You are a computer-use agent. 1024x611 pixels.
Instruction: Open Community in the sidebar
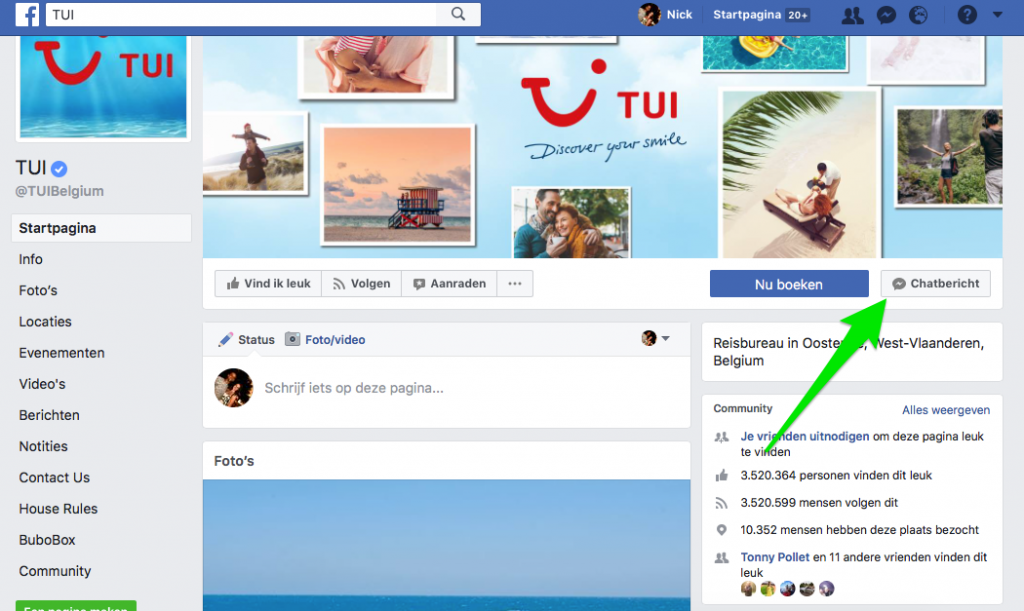55,571
